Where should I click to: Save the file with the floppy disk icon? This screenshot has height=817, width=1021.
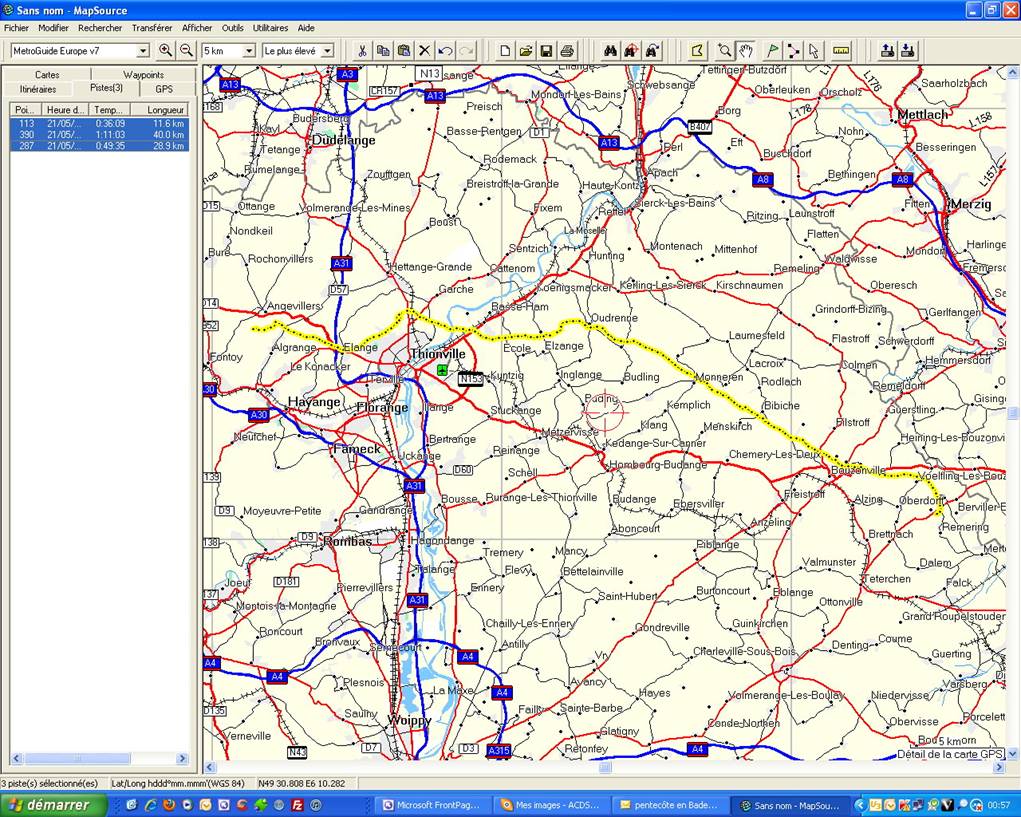[x=546, y=50]
